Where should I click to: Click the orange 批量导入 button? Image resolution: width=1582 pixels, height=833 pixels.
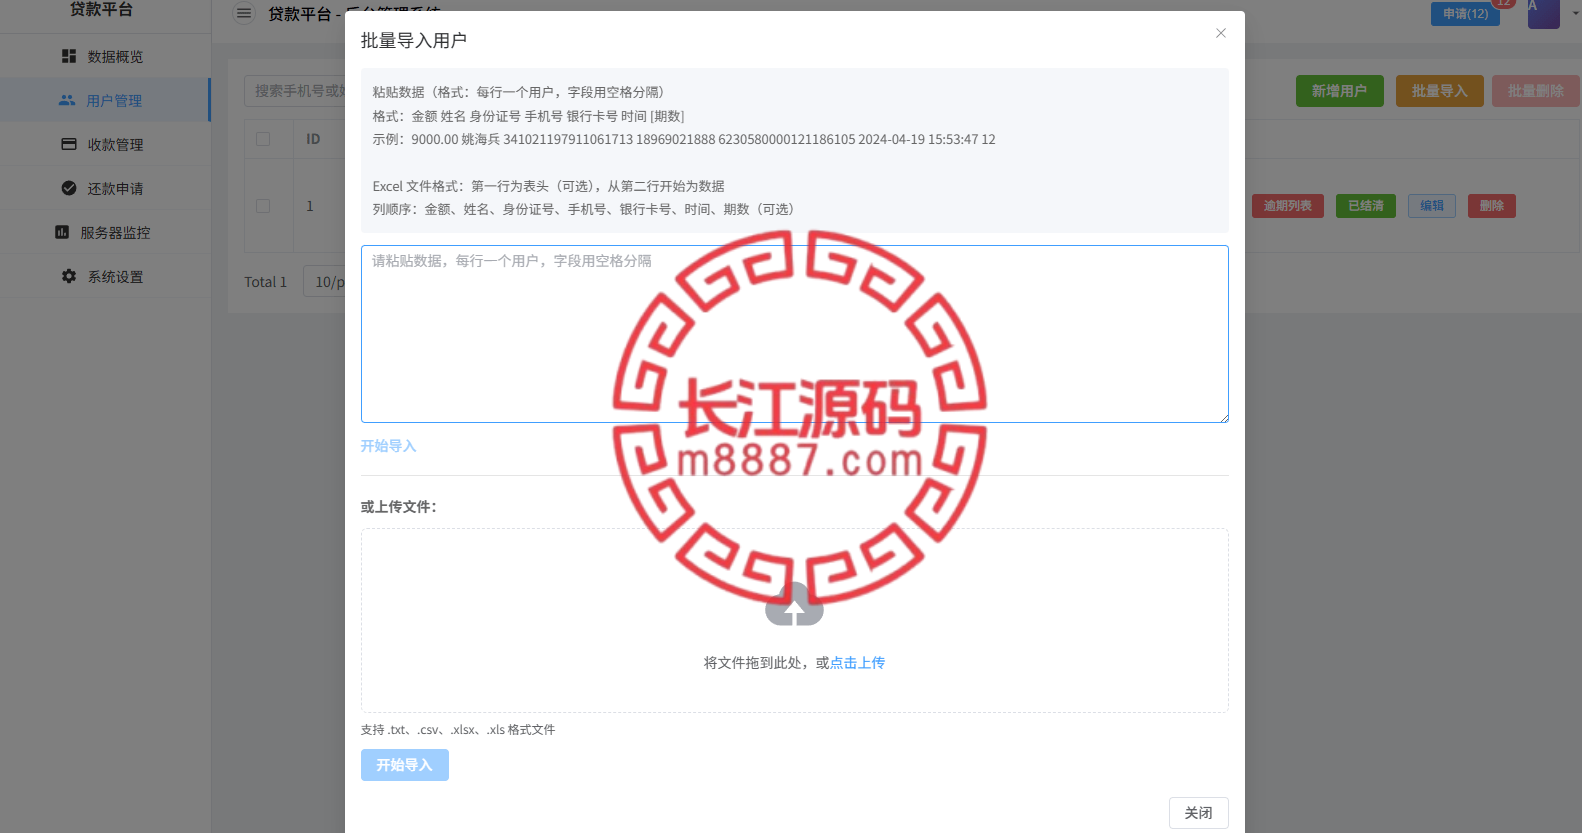point(1440,91)
